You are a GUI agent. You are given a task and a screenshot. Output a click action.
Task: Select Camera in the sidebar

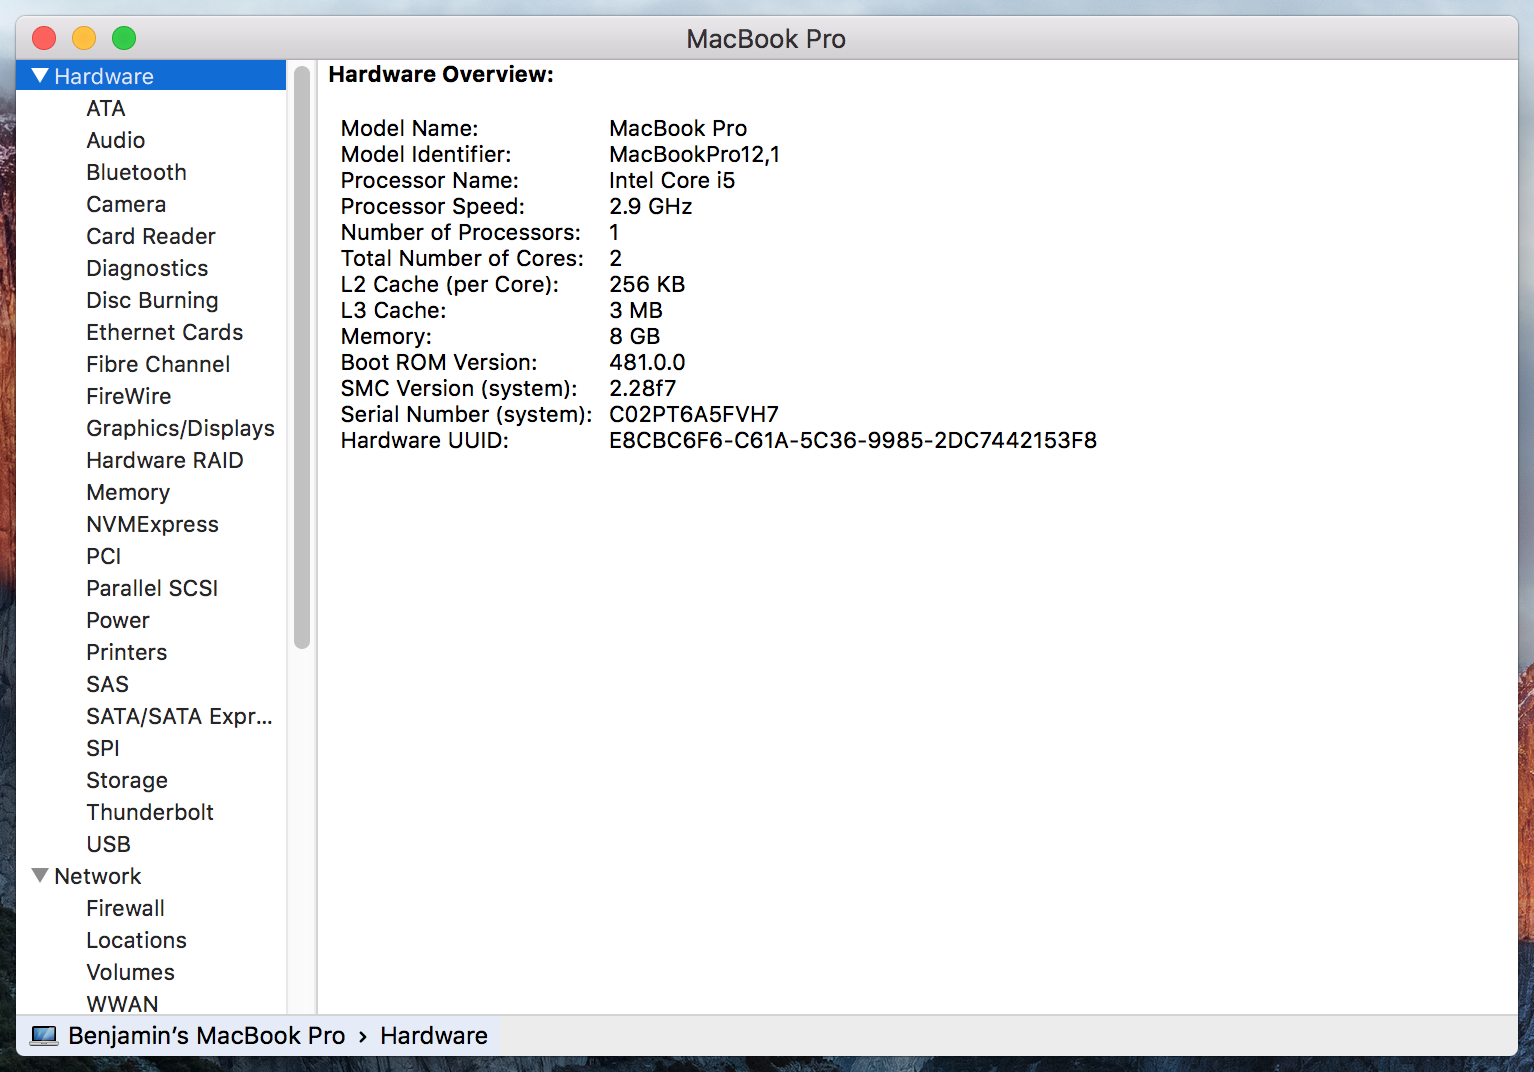pos(126,204)
